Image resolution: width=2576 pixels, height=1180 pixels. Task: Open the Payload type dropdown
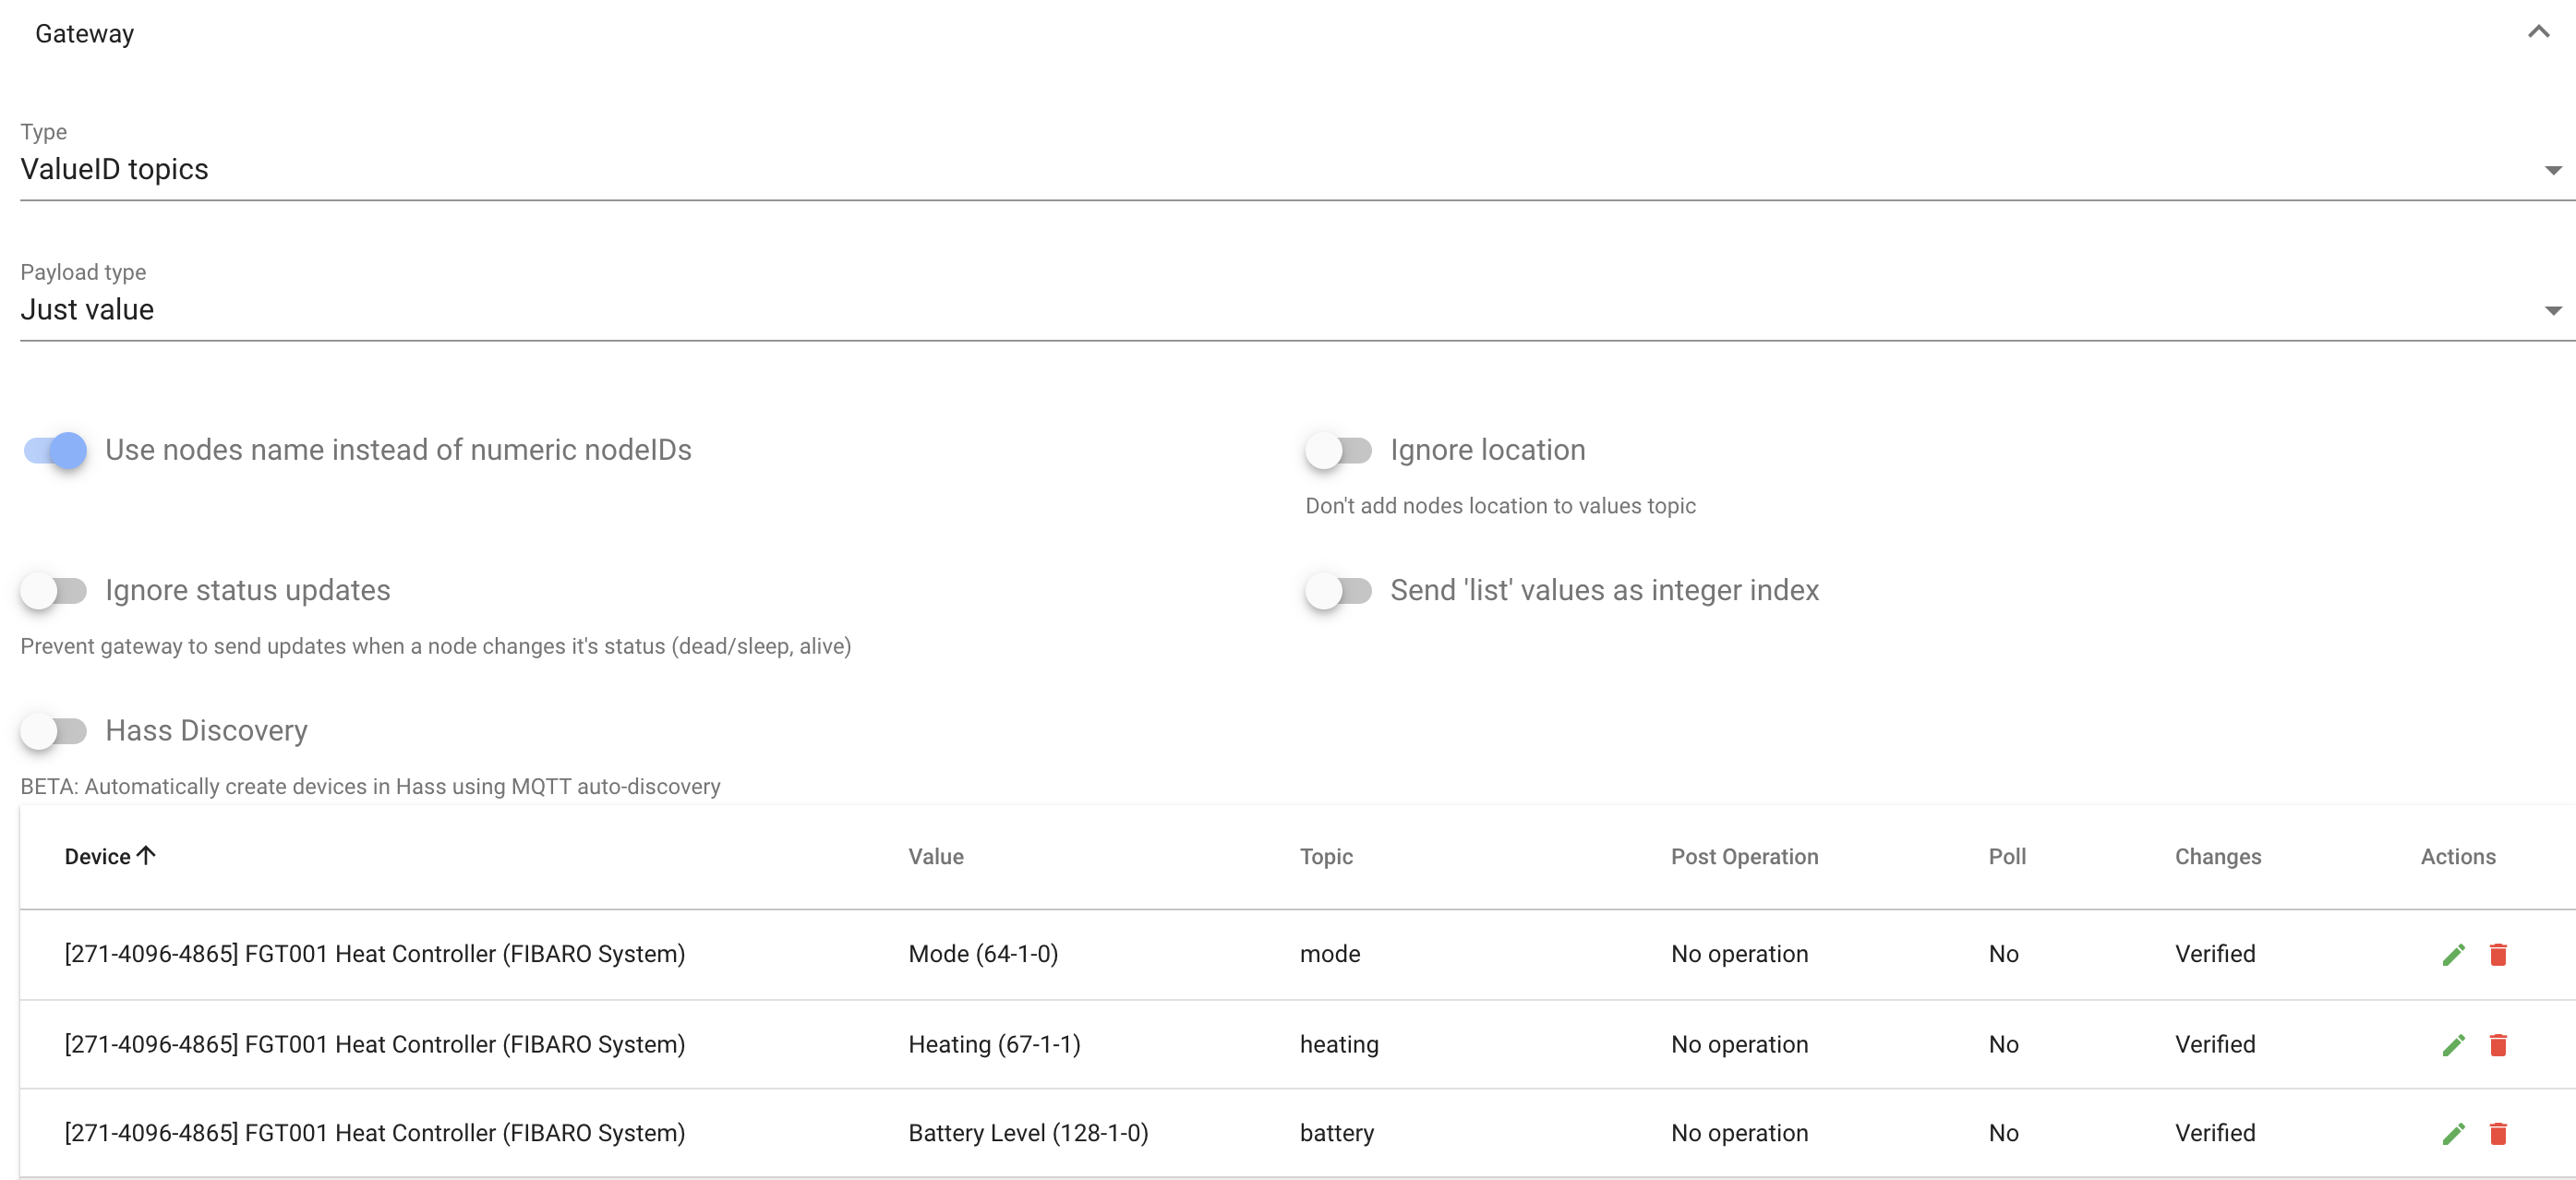(1285, 310)
